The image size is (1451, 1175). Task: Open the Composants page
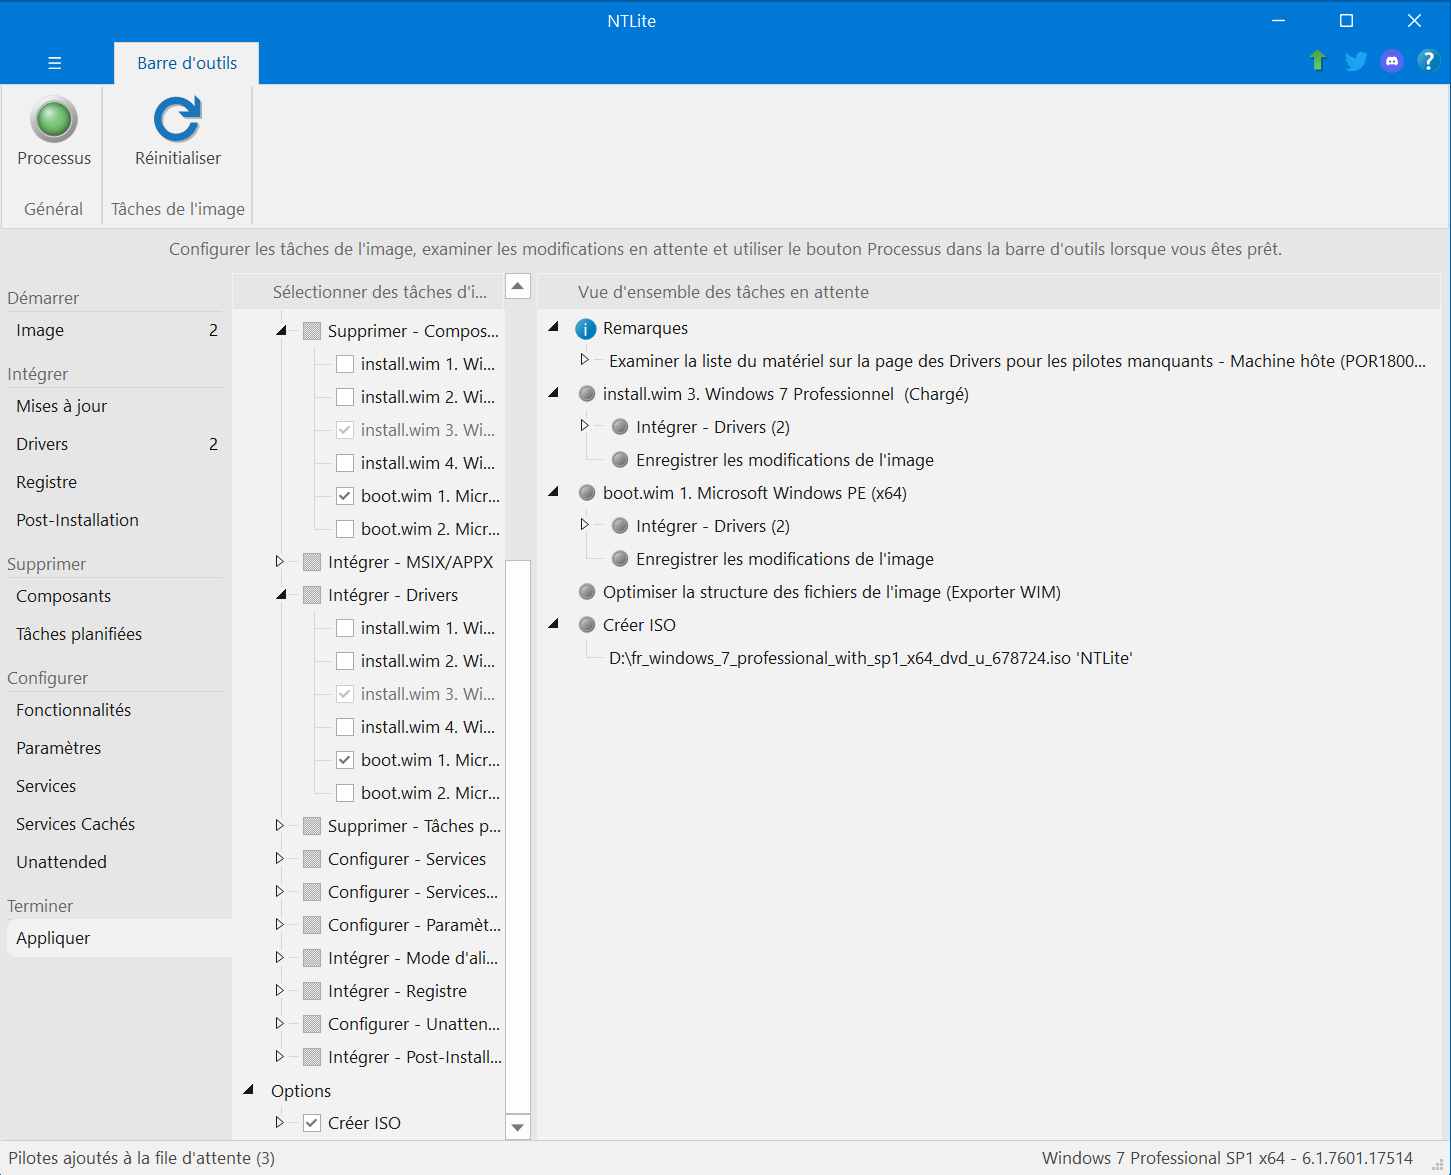116,596
